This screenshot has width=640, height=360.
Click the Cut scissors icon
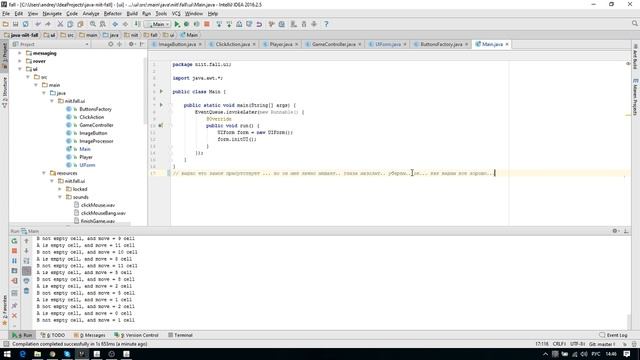point(60,24)
